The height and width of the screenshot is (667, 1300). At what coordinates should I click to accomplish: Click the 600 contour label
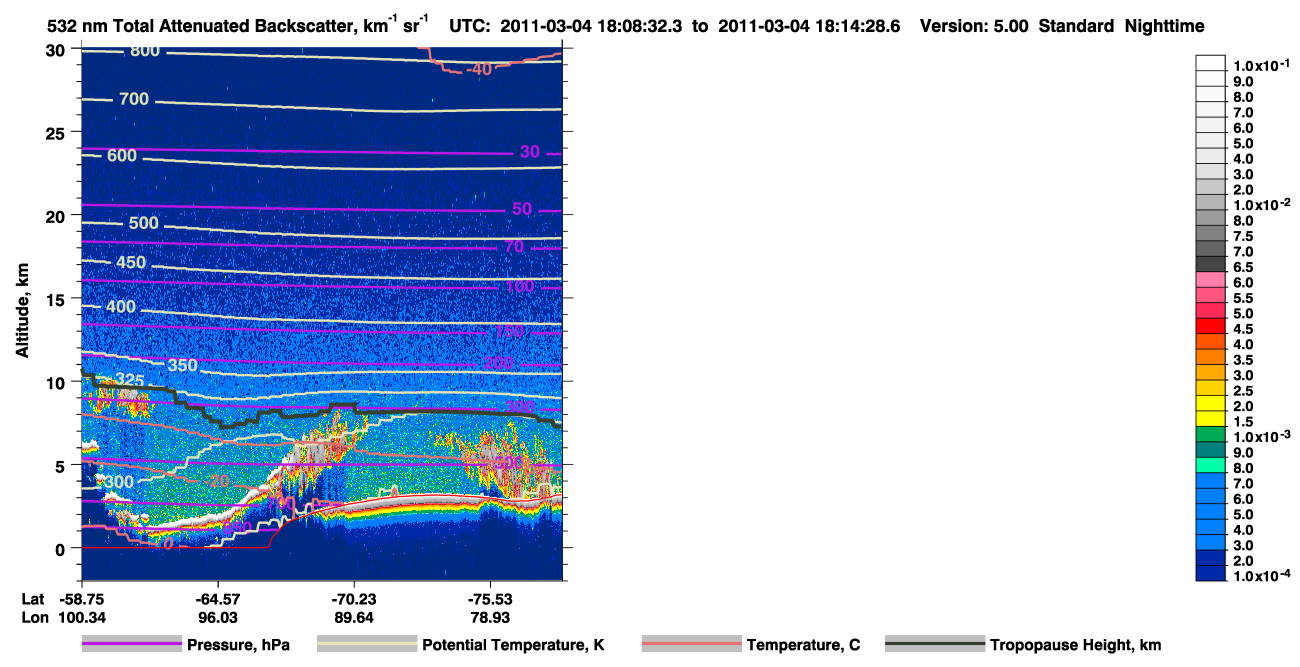point(122,156)
